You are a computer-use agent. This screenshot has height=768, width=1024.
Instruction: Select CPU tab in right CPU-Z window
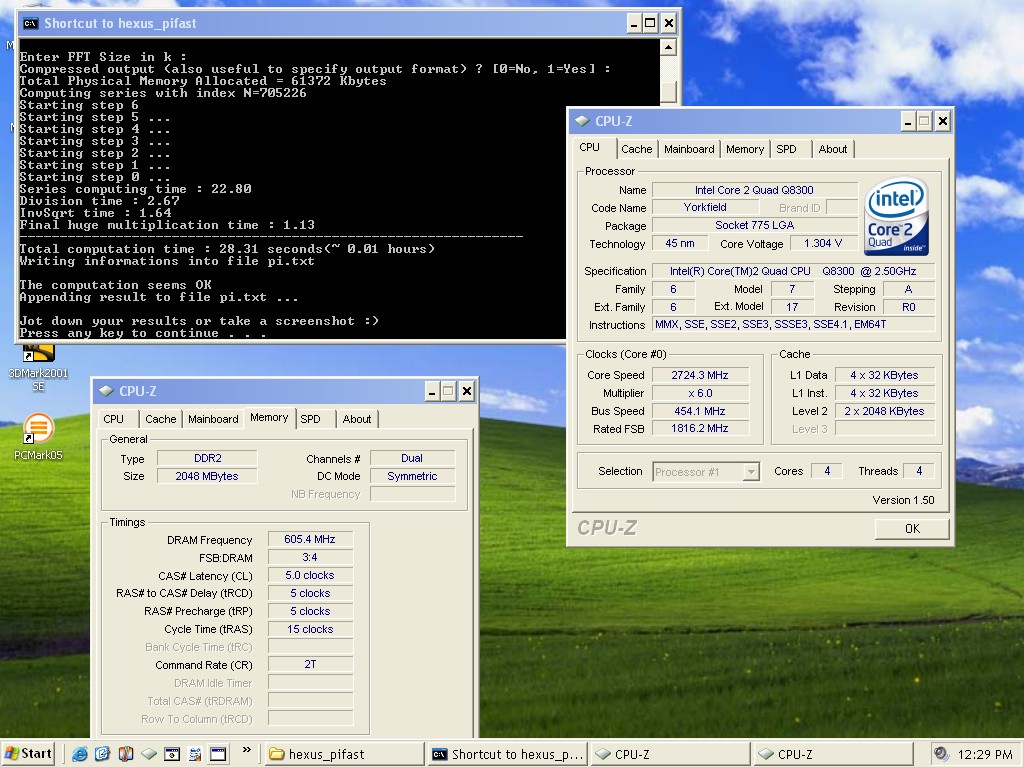point(590,148)
